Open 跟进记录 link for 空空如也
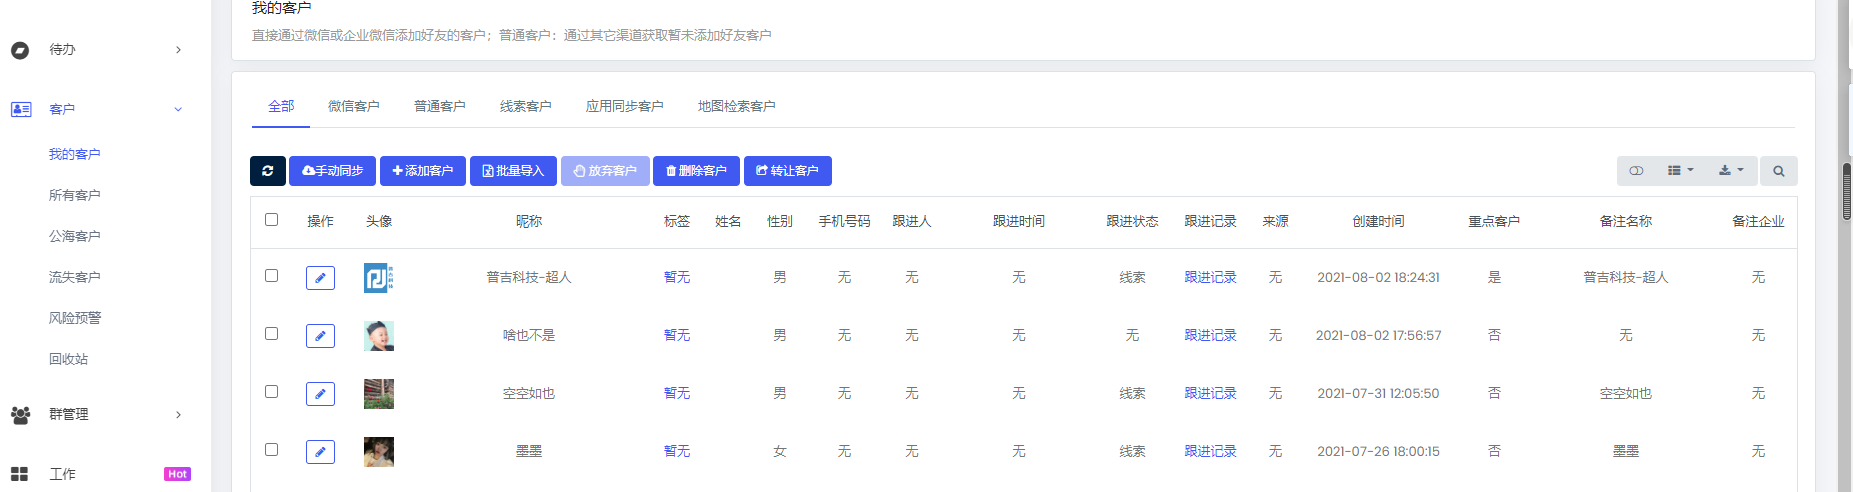1853x492 pixels. coord(1211,394)
